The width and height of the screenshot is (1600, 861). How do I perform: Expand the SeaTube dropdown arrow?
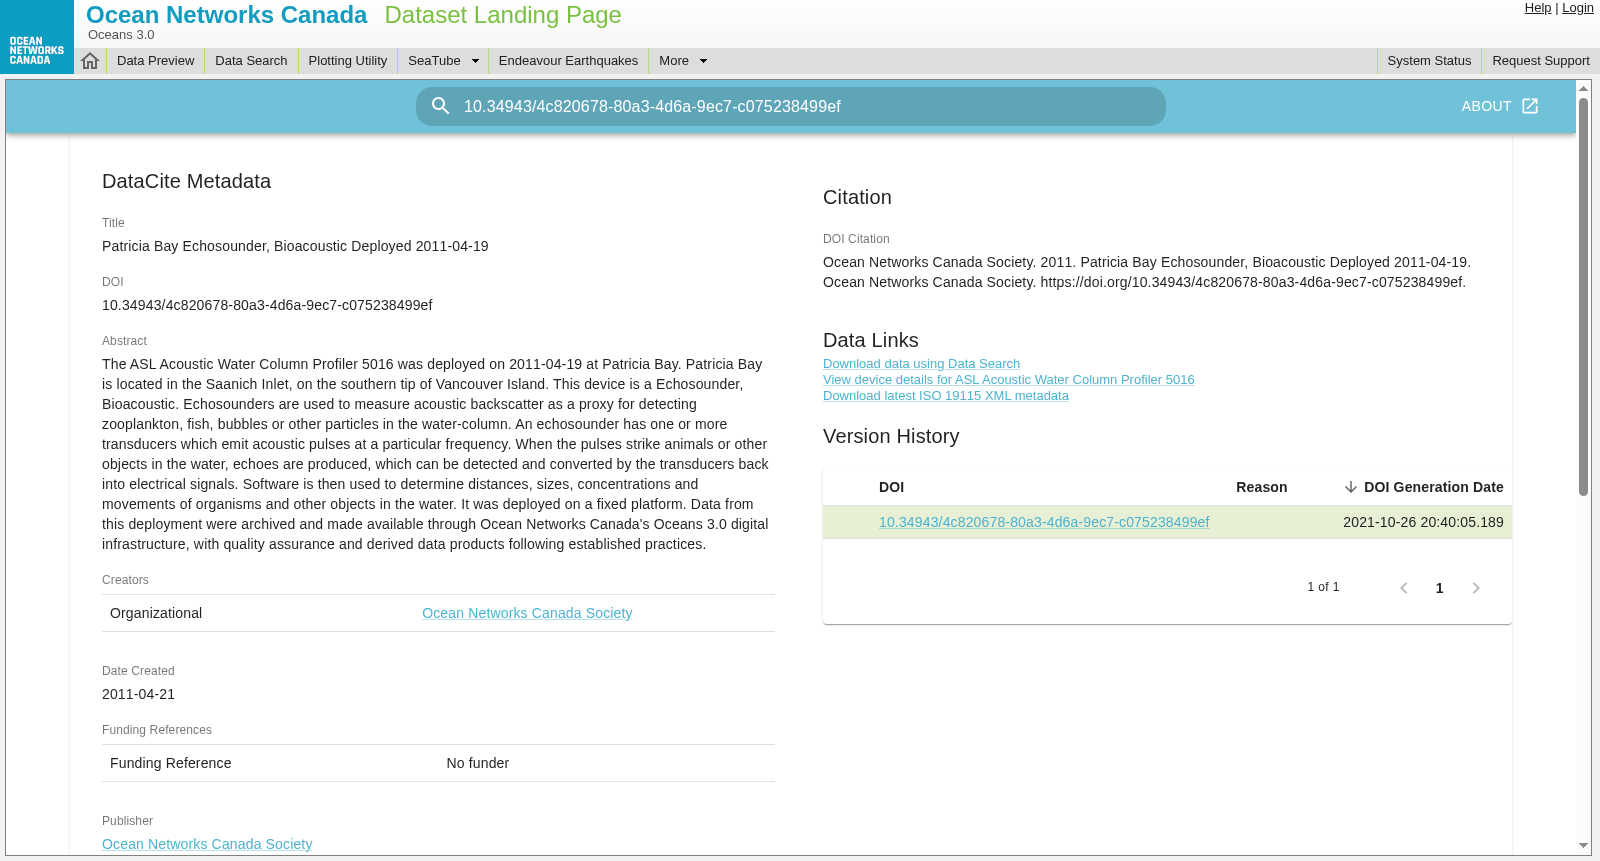[x=475, y=61]
